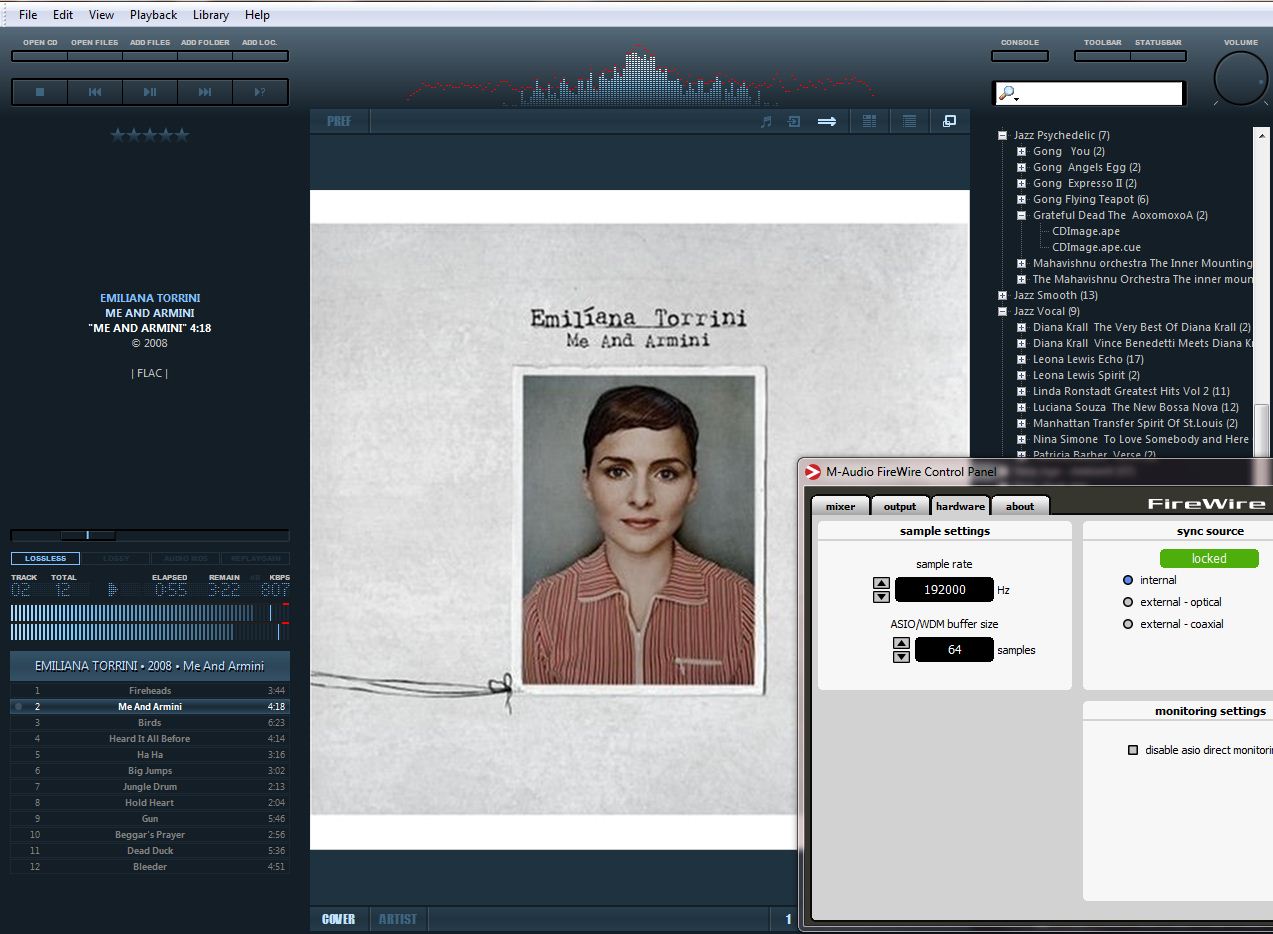This screenshot has height=934, width=1273.
Task: Decrease the sample rate with the down arrow
Action: 881,596
